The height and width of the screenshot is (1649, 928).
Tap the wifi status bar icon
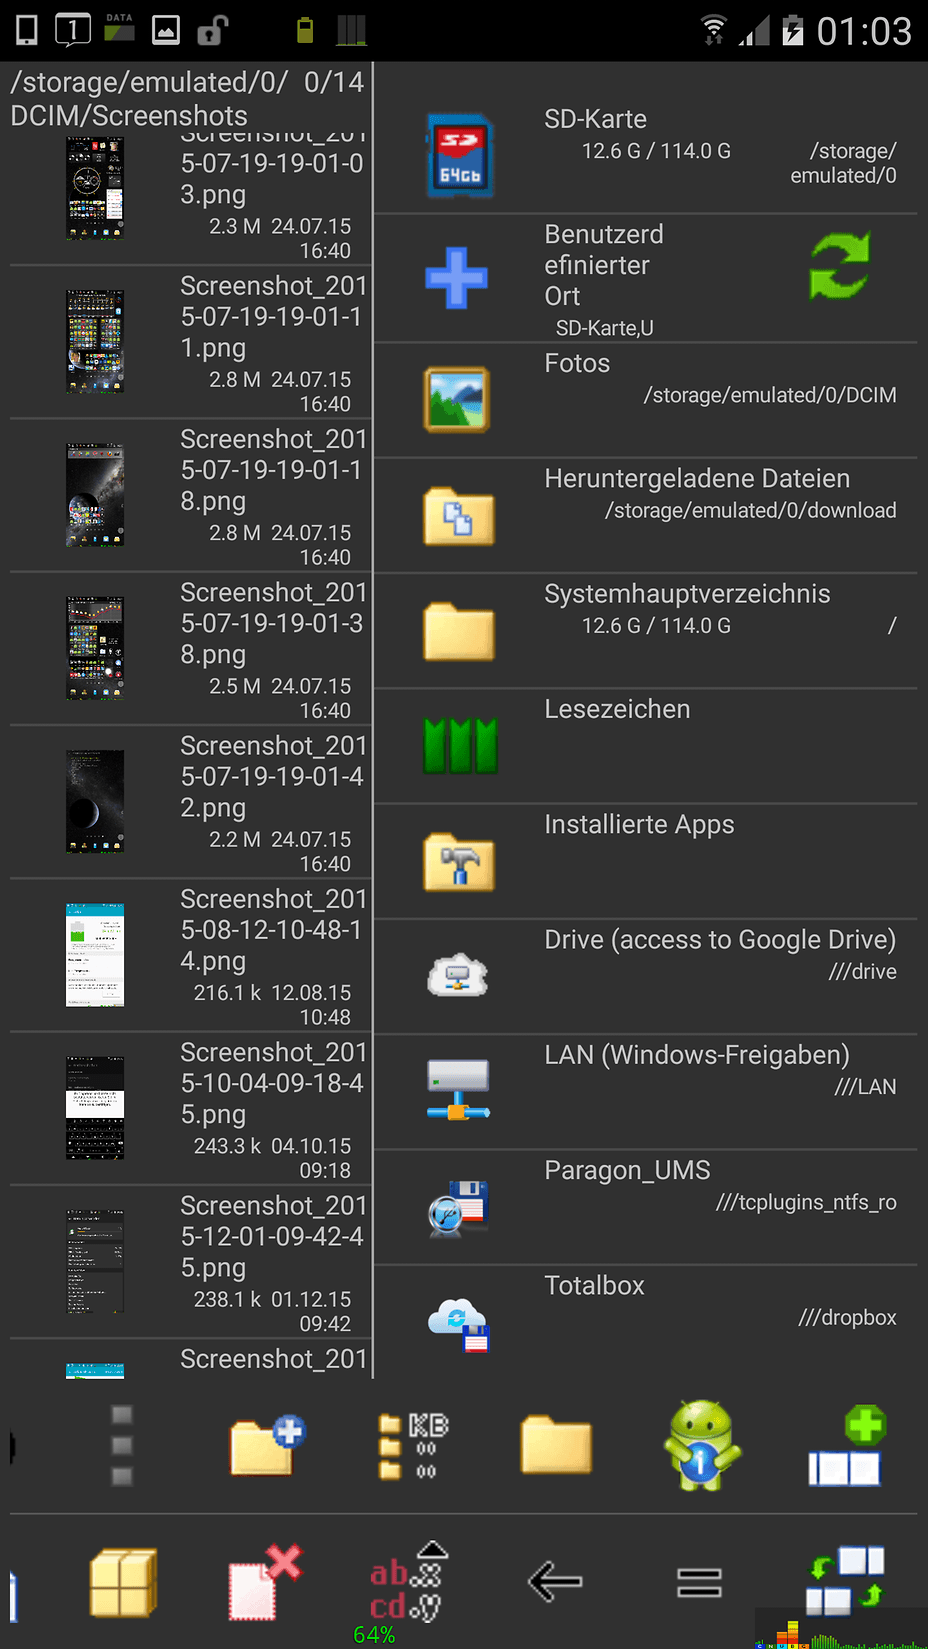(x=713, y=30)
